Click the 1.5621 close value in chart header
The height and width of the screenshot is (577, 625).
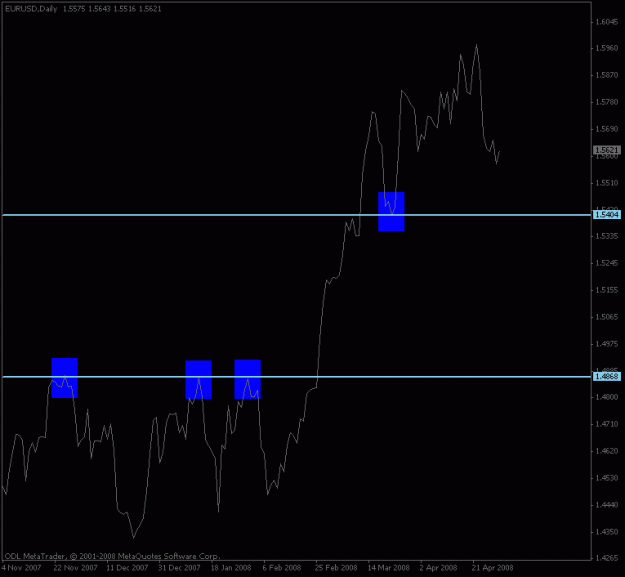(150, 9)
